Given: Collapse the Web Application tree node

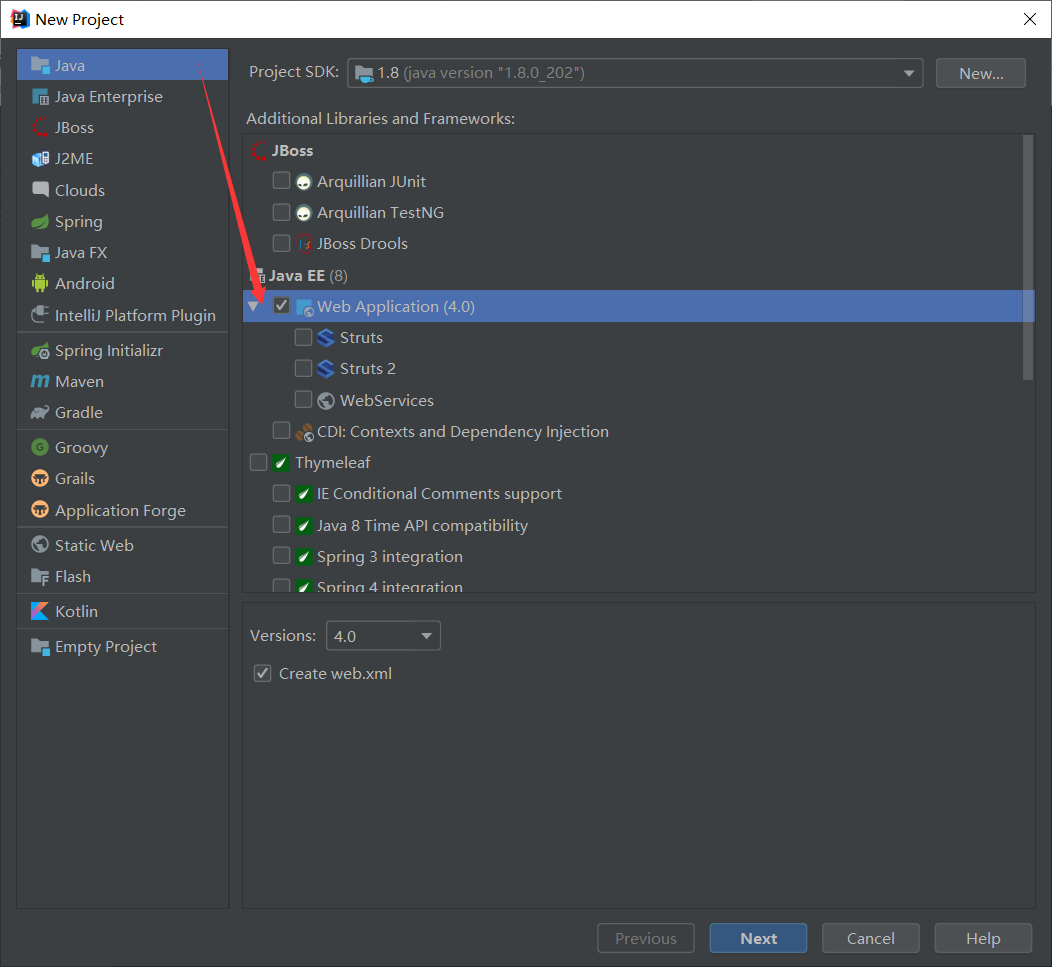Looking at the screenshot, I should [254, 306].
